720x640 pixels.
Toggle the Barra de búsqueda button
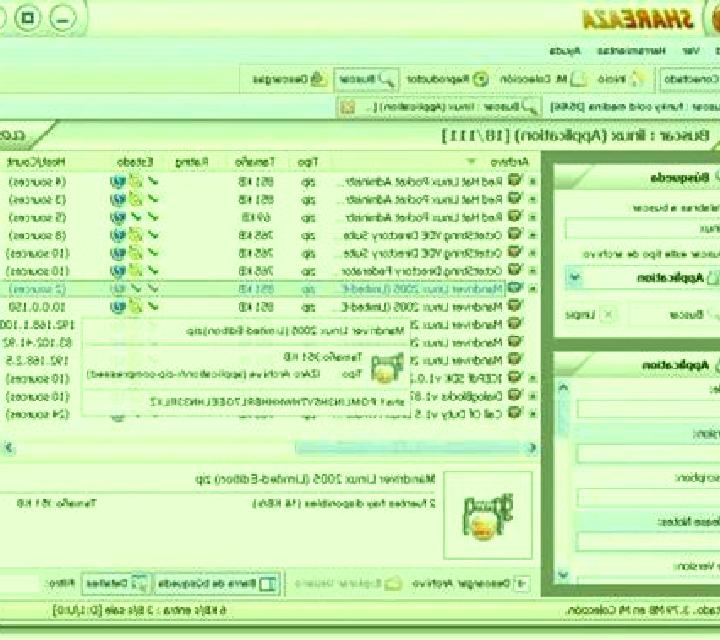pos(216,584)
